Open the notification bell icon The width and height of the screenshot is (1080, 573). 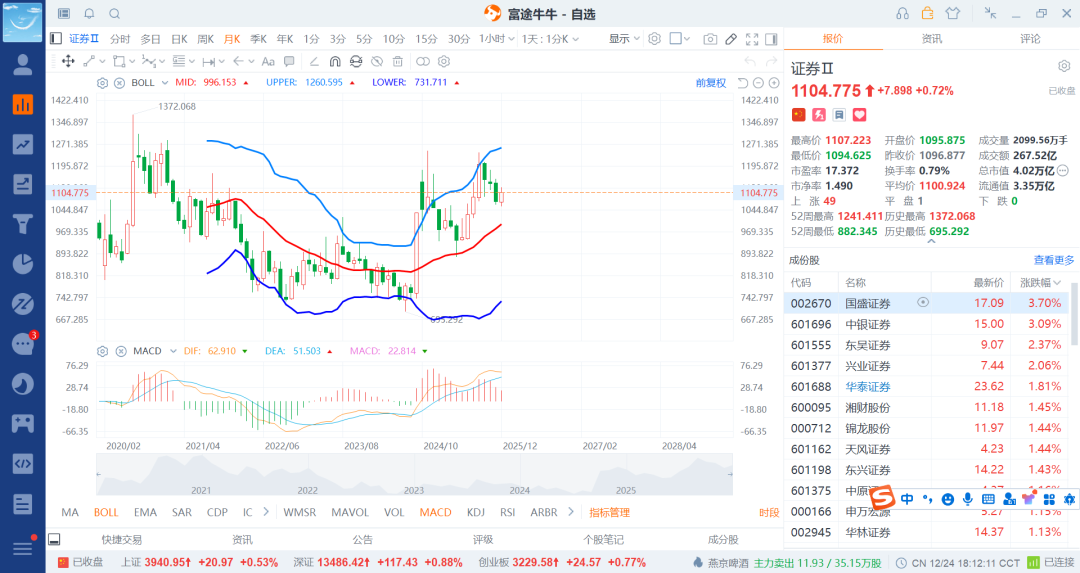pos(89,14)
